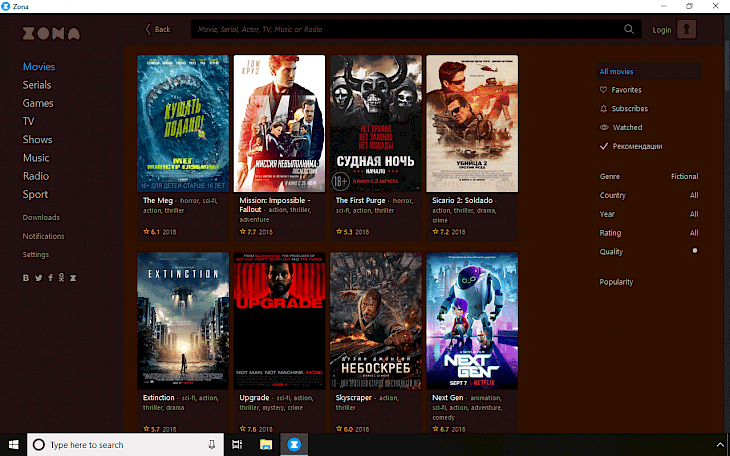This screenshot has height=456, width=730.
Task: Open the Next Gen movie poster
Action: (x=472, y=321)
